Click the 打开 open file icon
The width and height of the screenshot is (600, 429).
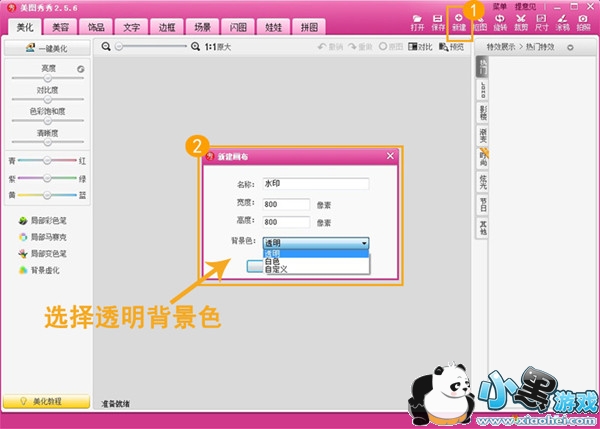(x=417, y=23)
